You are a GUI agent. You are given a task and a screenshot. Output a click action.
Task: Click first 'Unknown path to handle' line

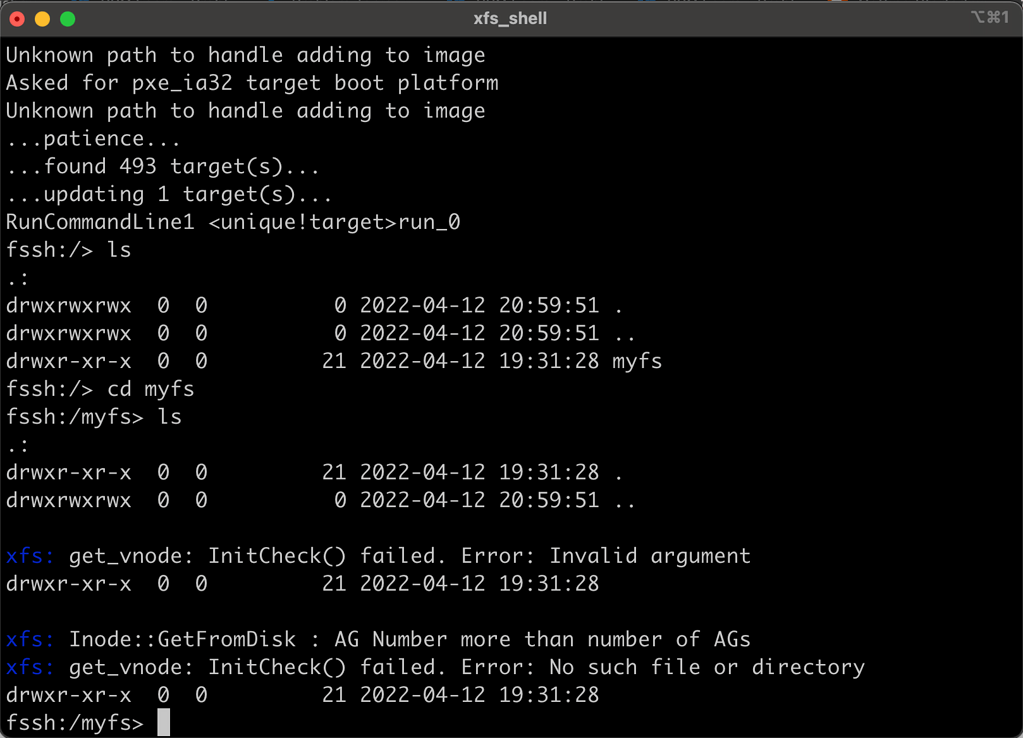(x=246, y=55)
